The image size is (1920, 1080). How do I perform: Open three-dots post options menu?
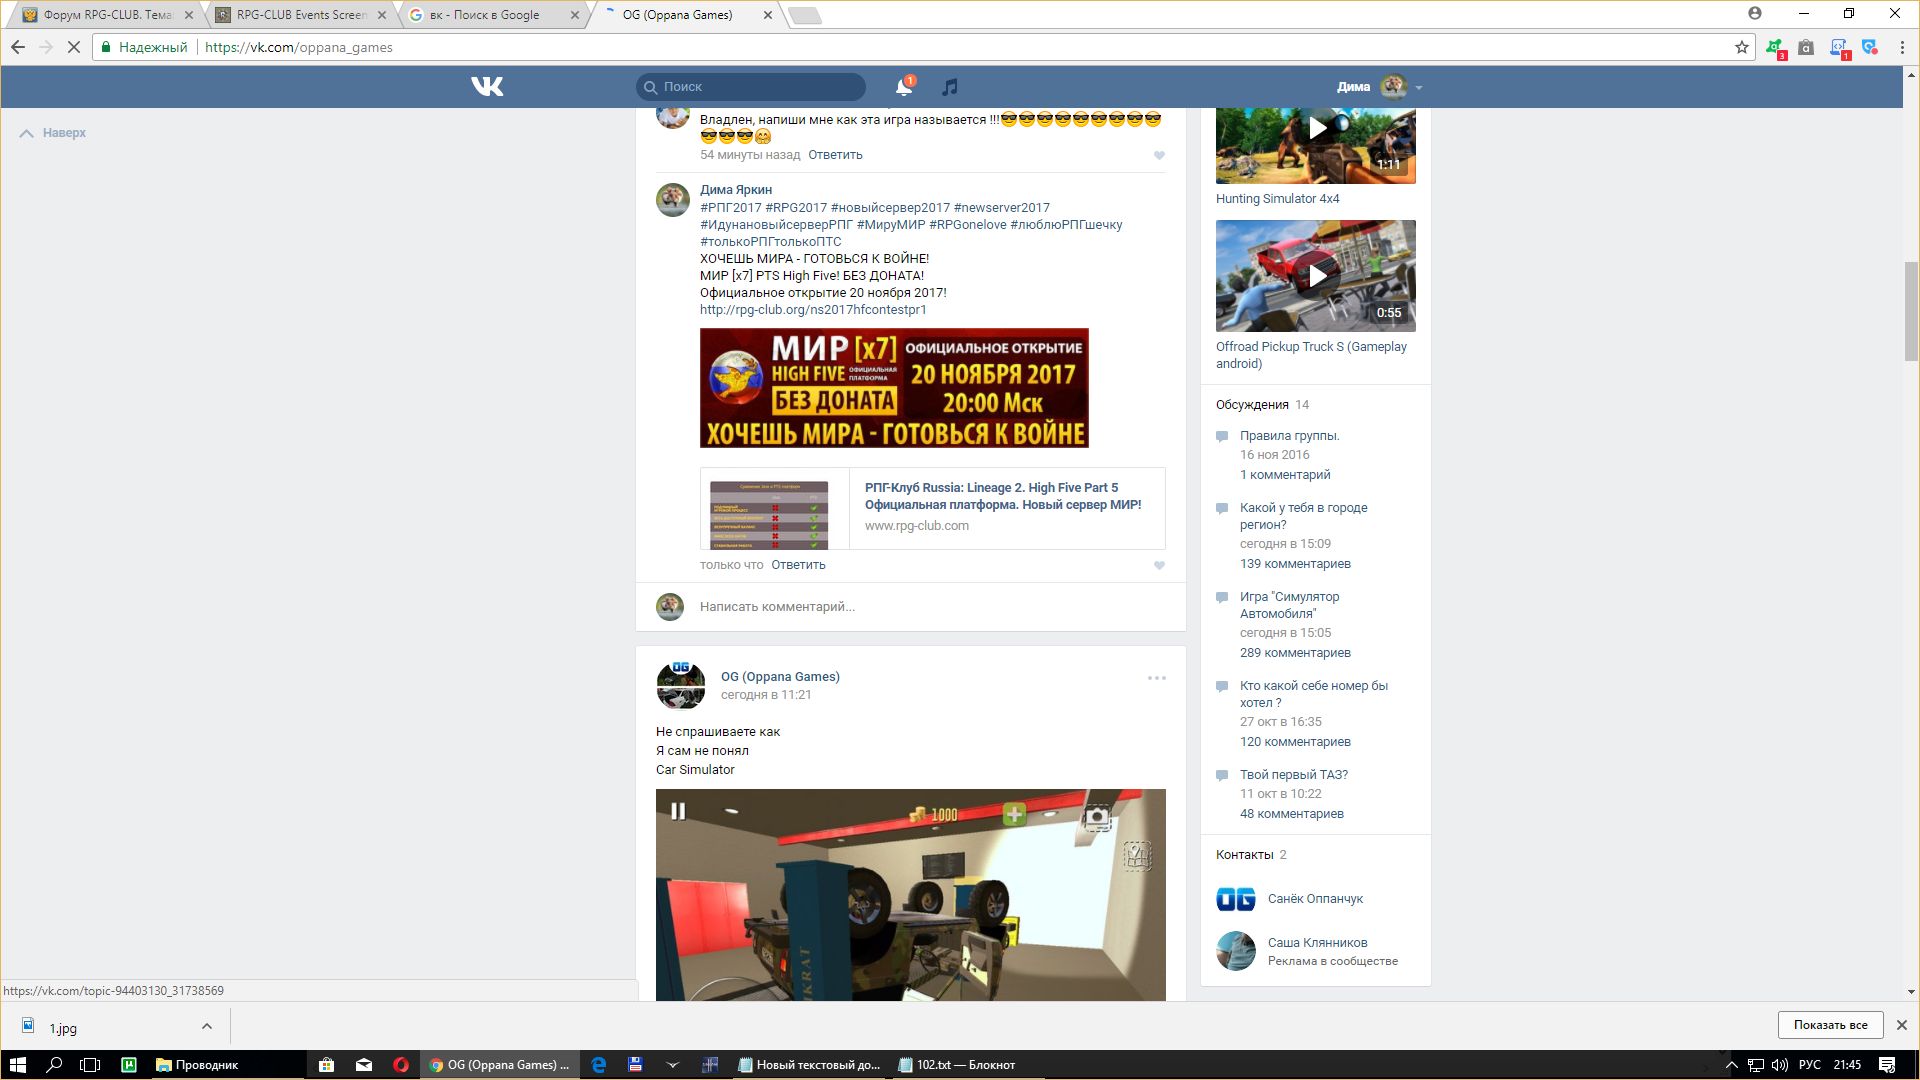point(1156,678)
